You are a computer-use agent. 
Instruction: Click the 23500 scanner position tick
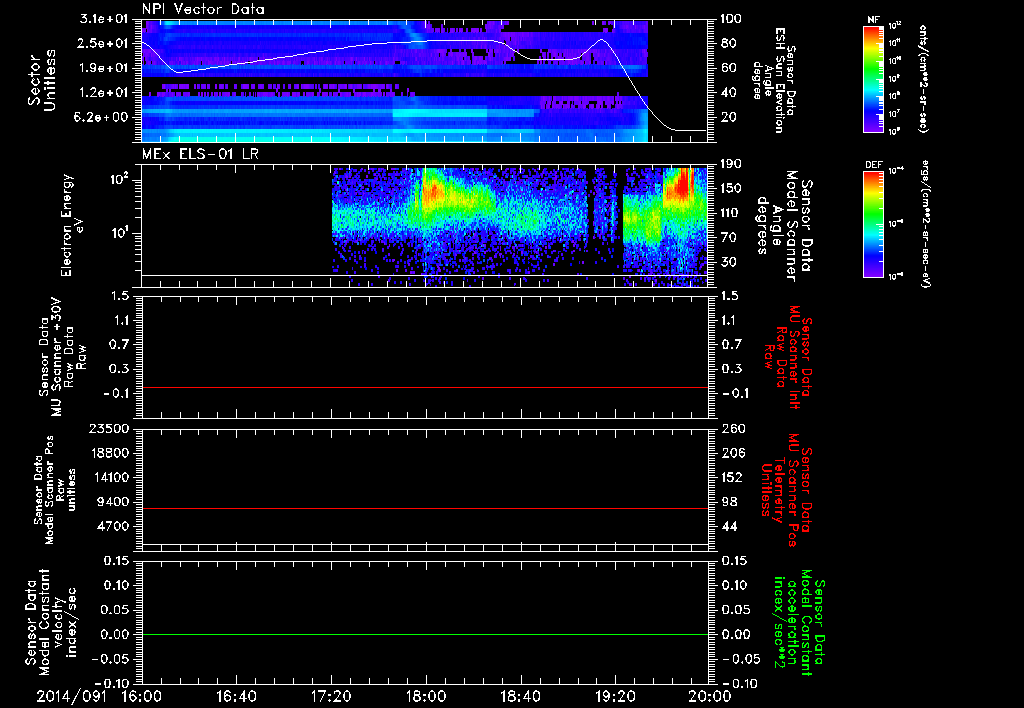[110, 429]
